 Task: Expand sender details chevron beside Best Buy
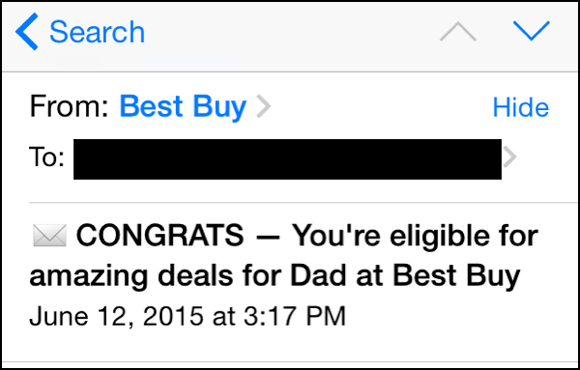click(264, 107)
